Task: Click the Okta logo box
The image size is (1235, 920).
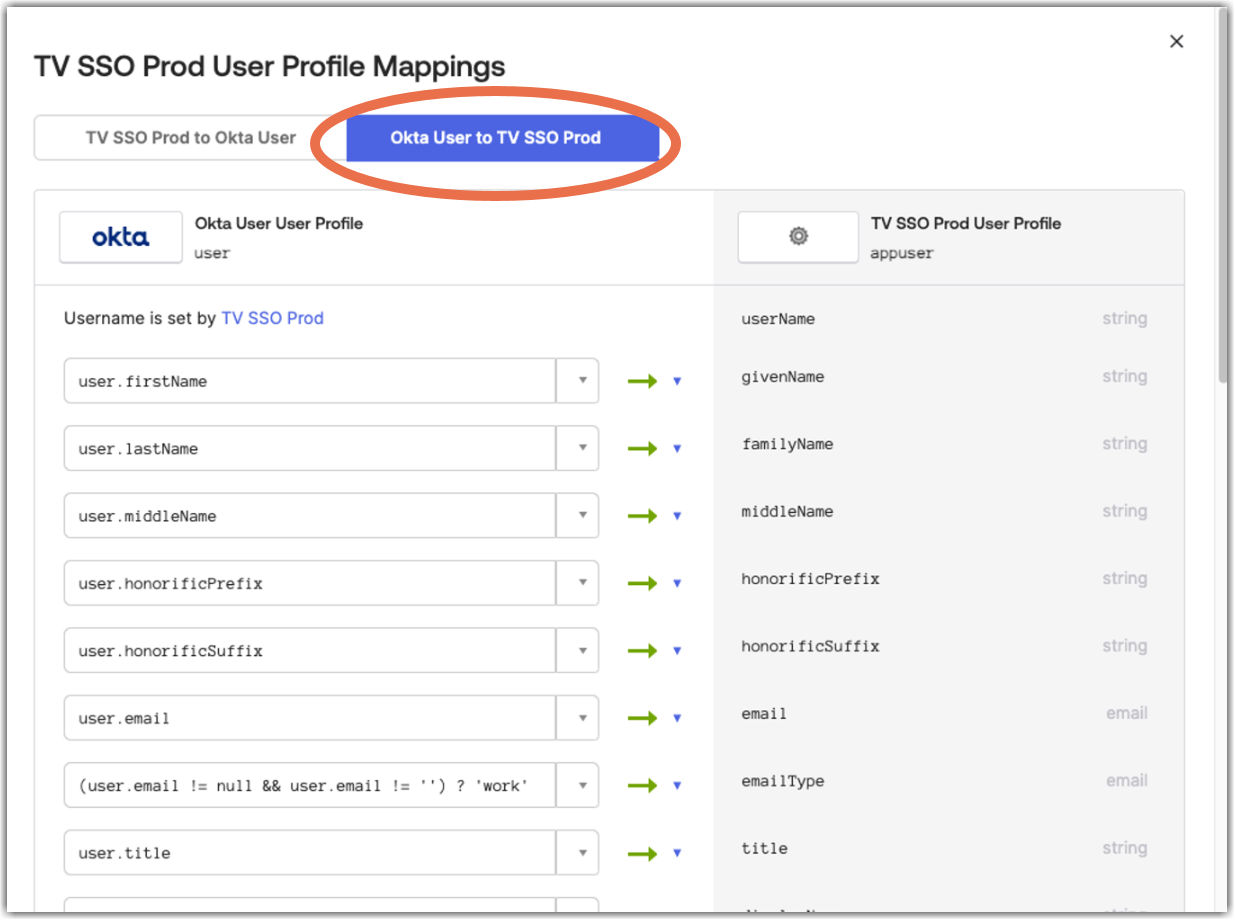Action: pyautogui.click(x=121, y=237)
